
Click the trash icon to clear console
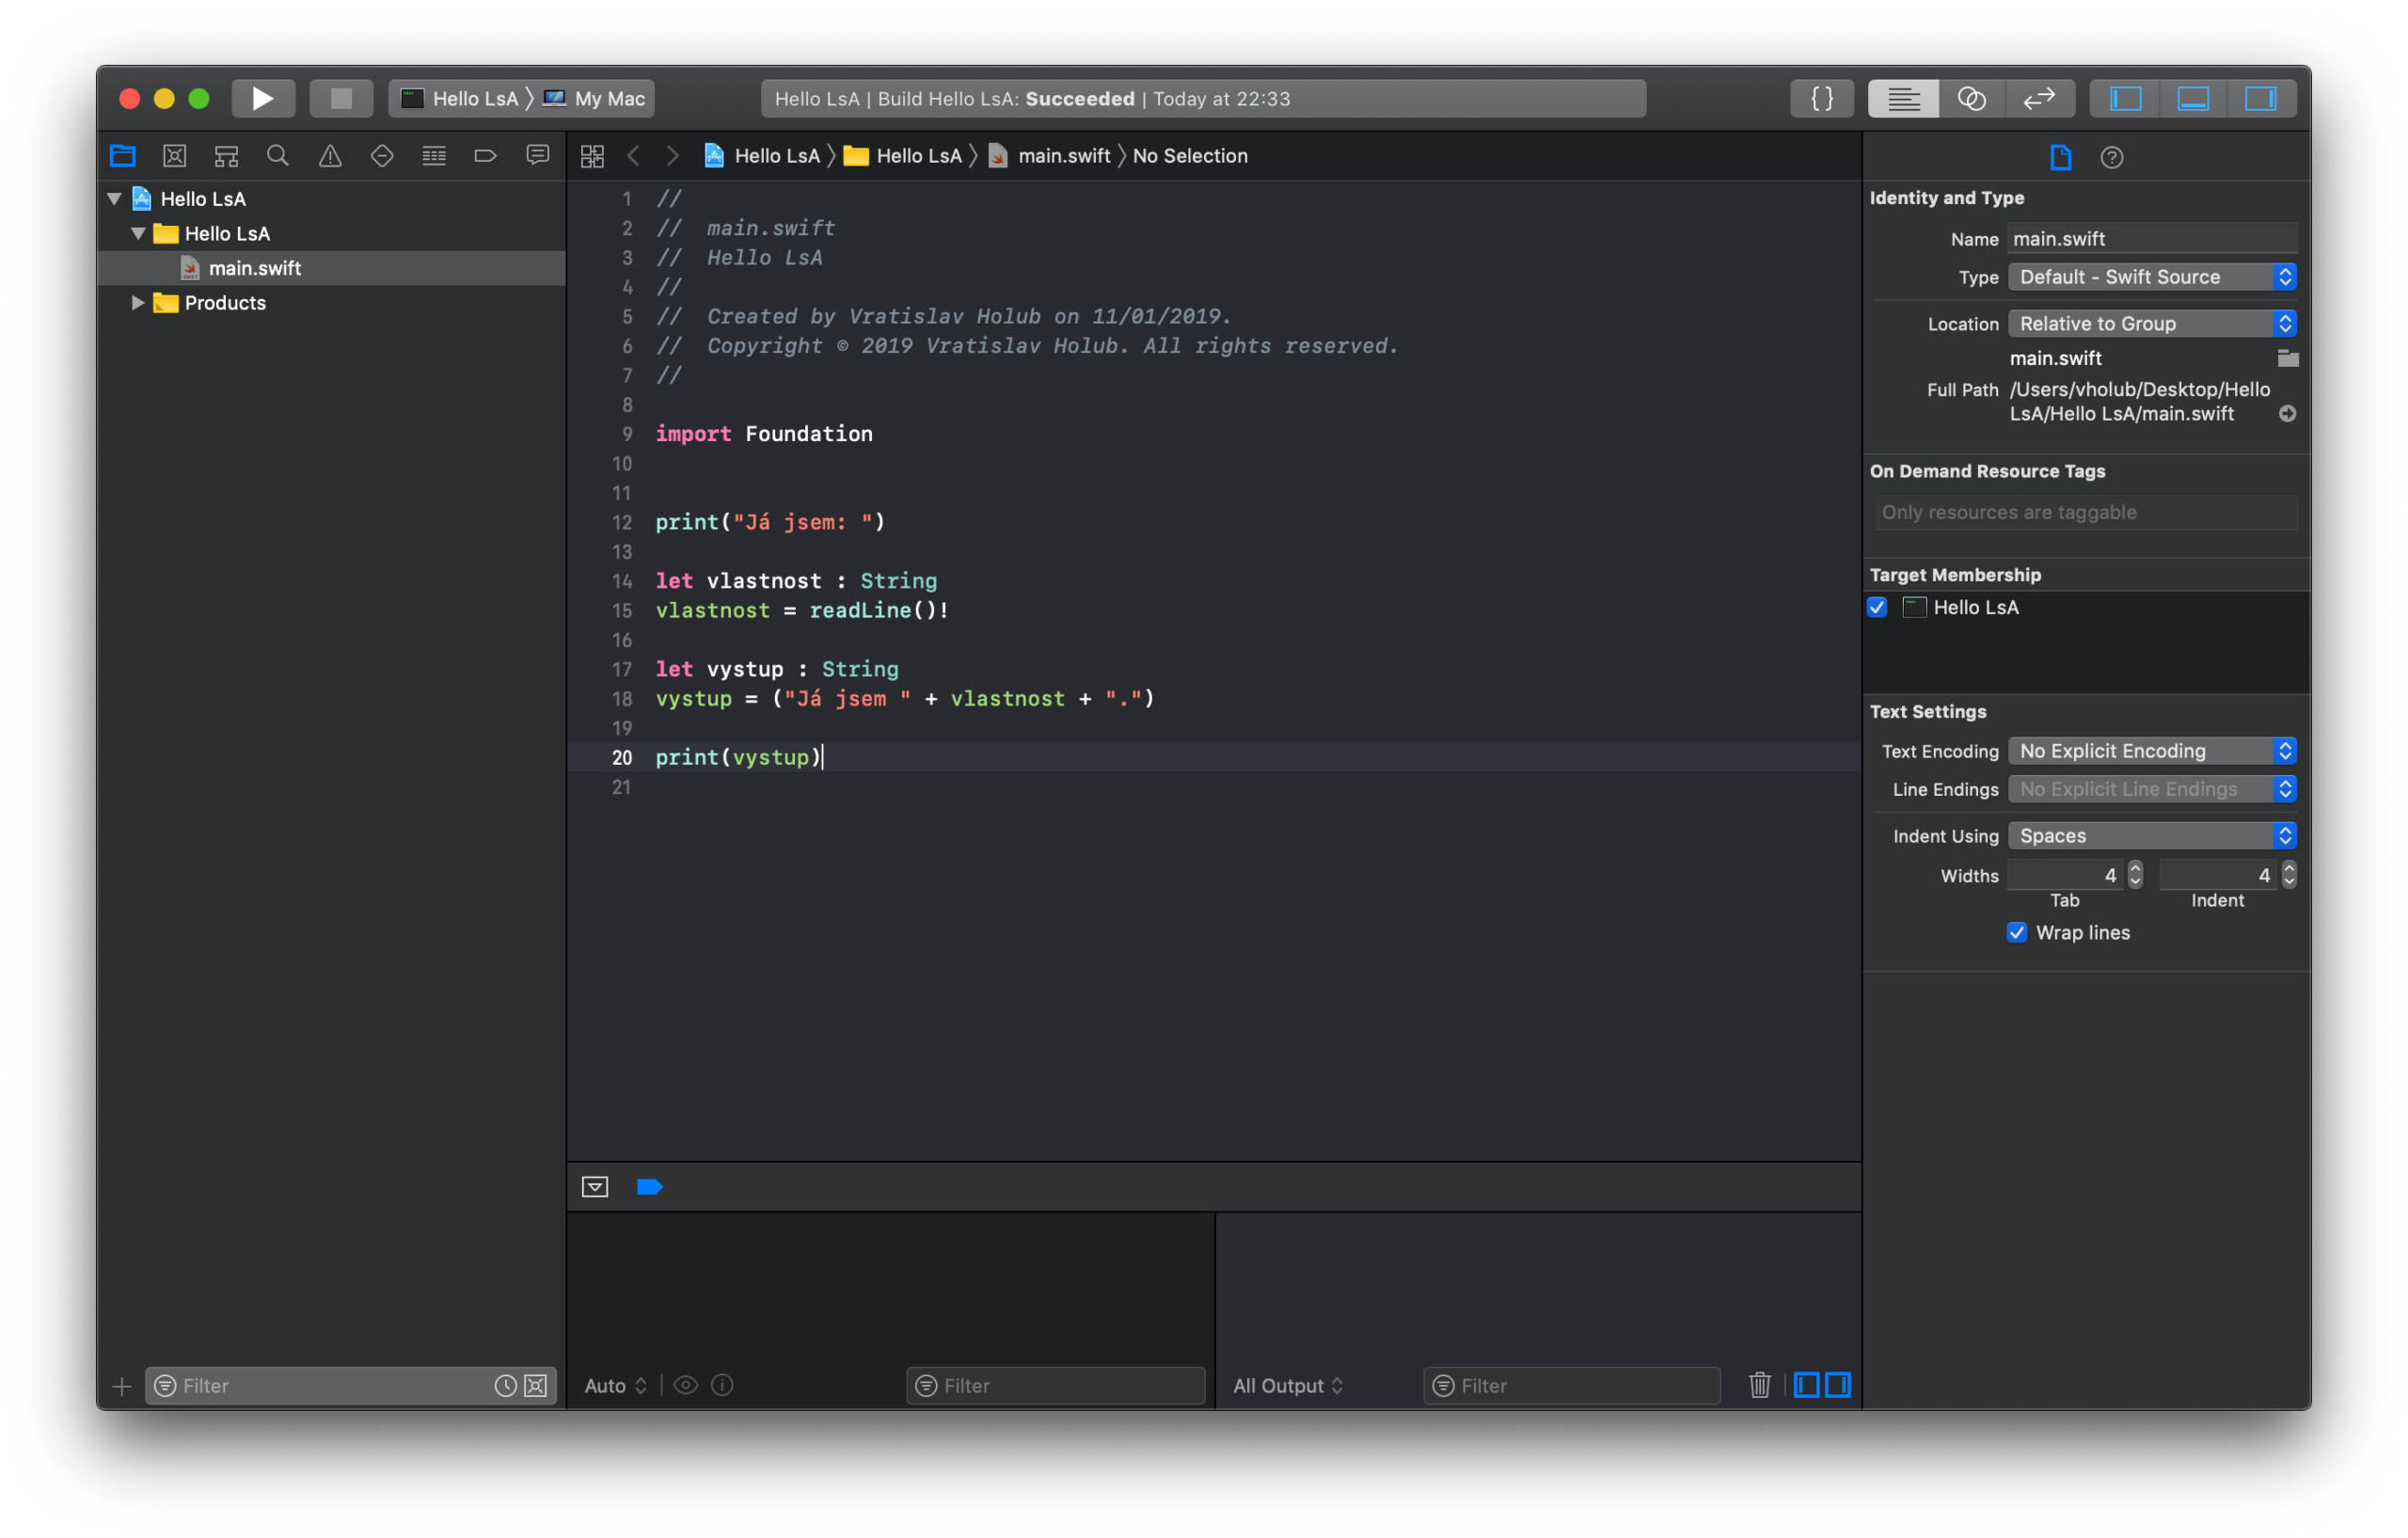pos(1759,1385)
